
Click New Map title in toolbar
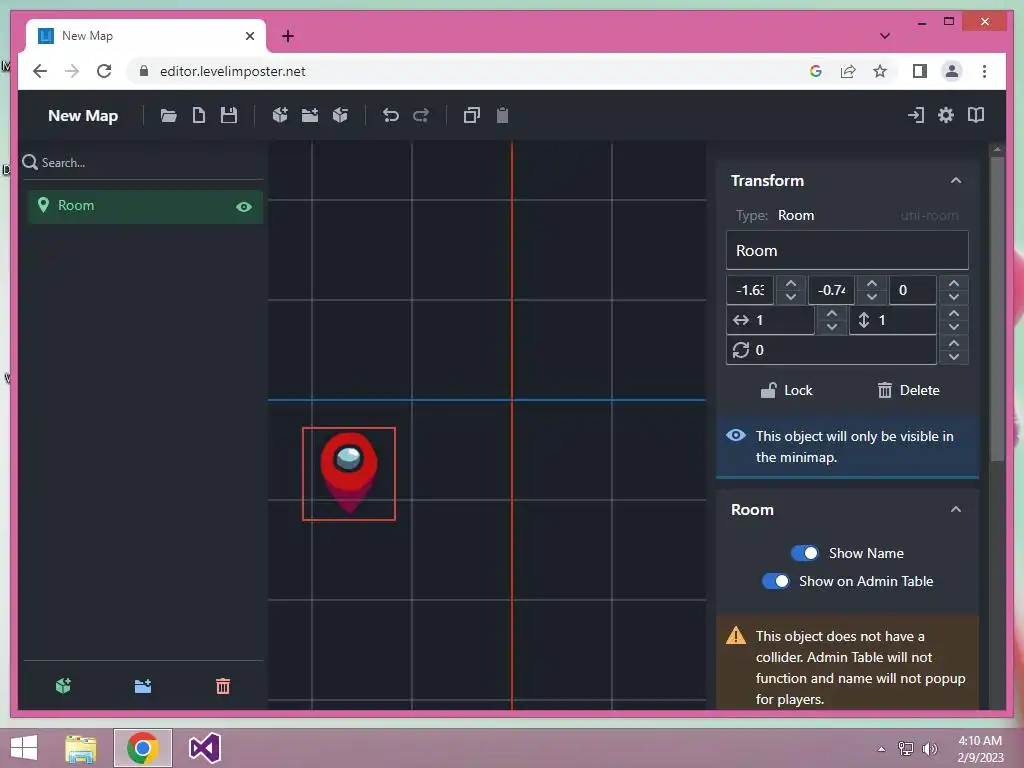[83, 116]
